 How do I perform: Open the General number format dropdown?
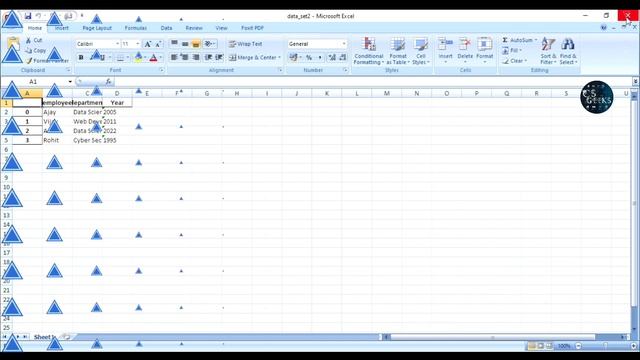344,44
